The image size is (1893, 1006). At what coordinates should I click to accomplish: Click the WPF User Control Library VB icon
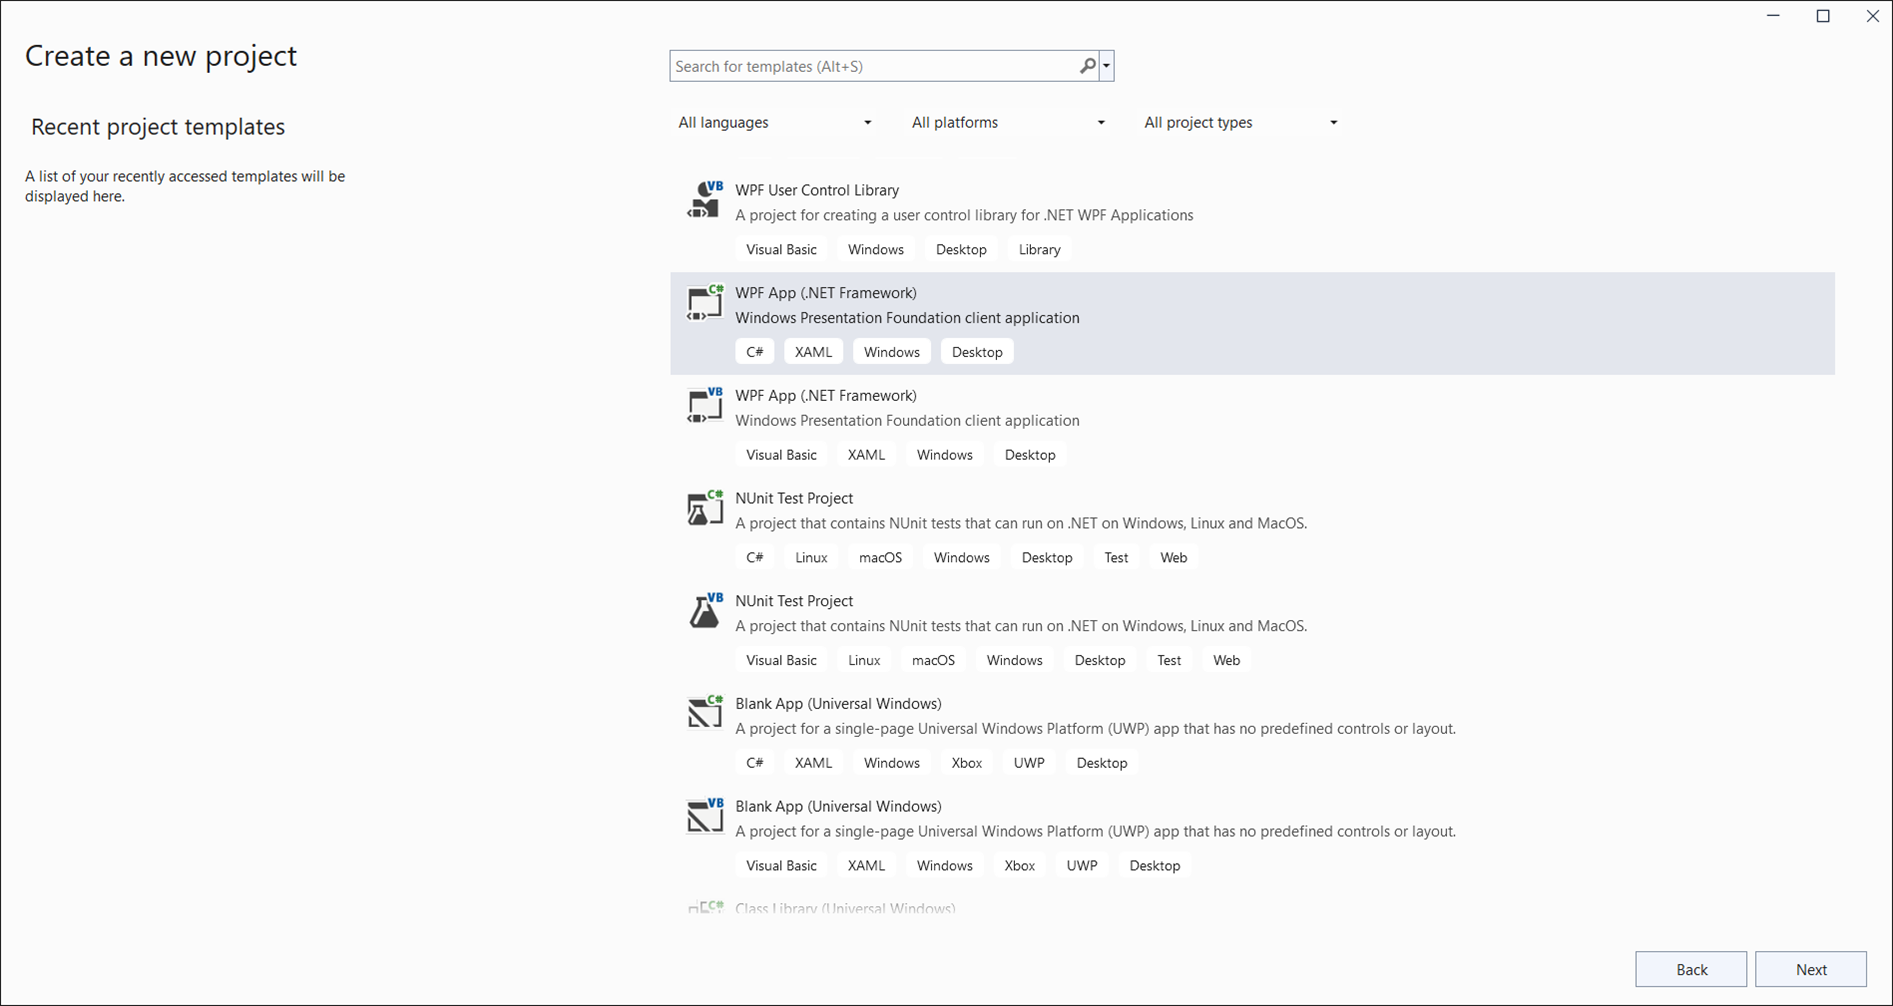click(705, 199)
